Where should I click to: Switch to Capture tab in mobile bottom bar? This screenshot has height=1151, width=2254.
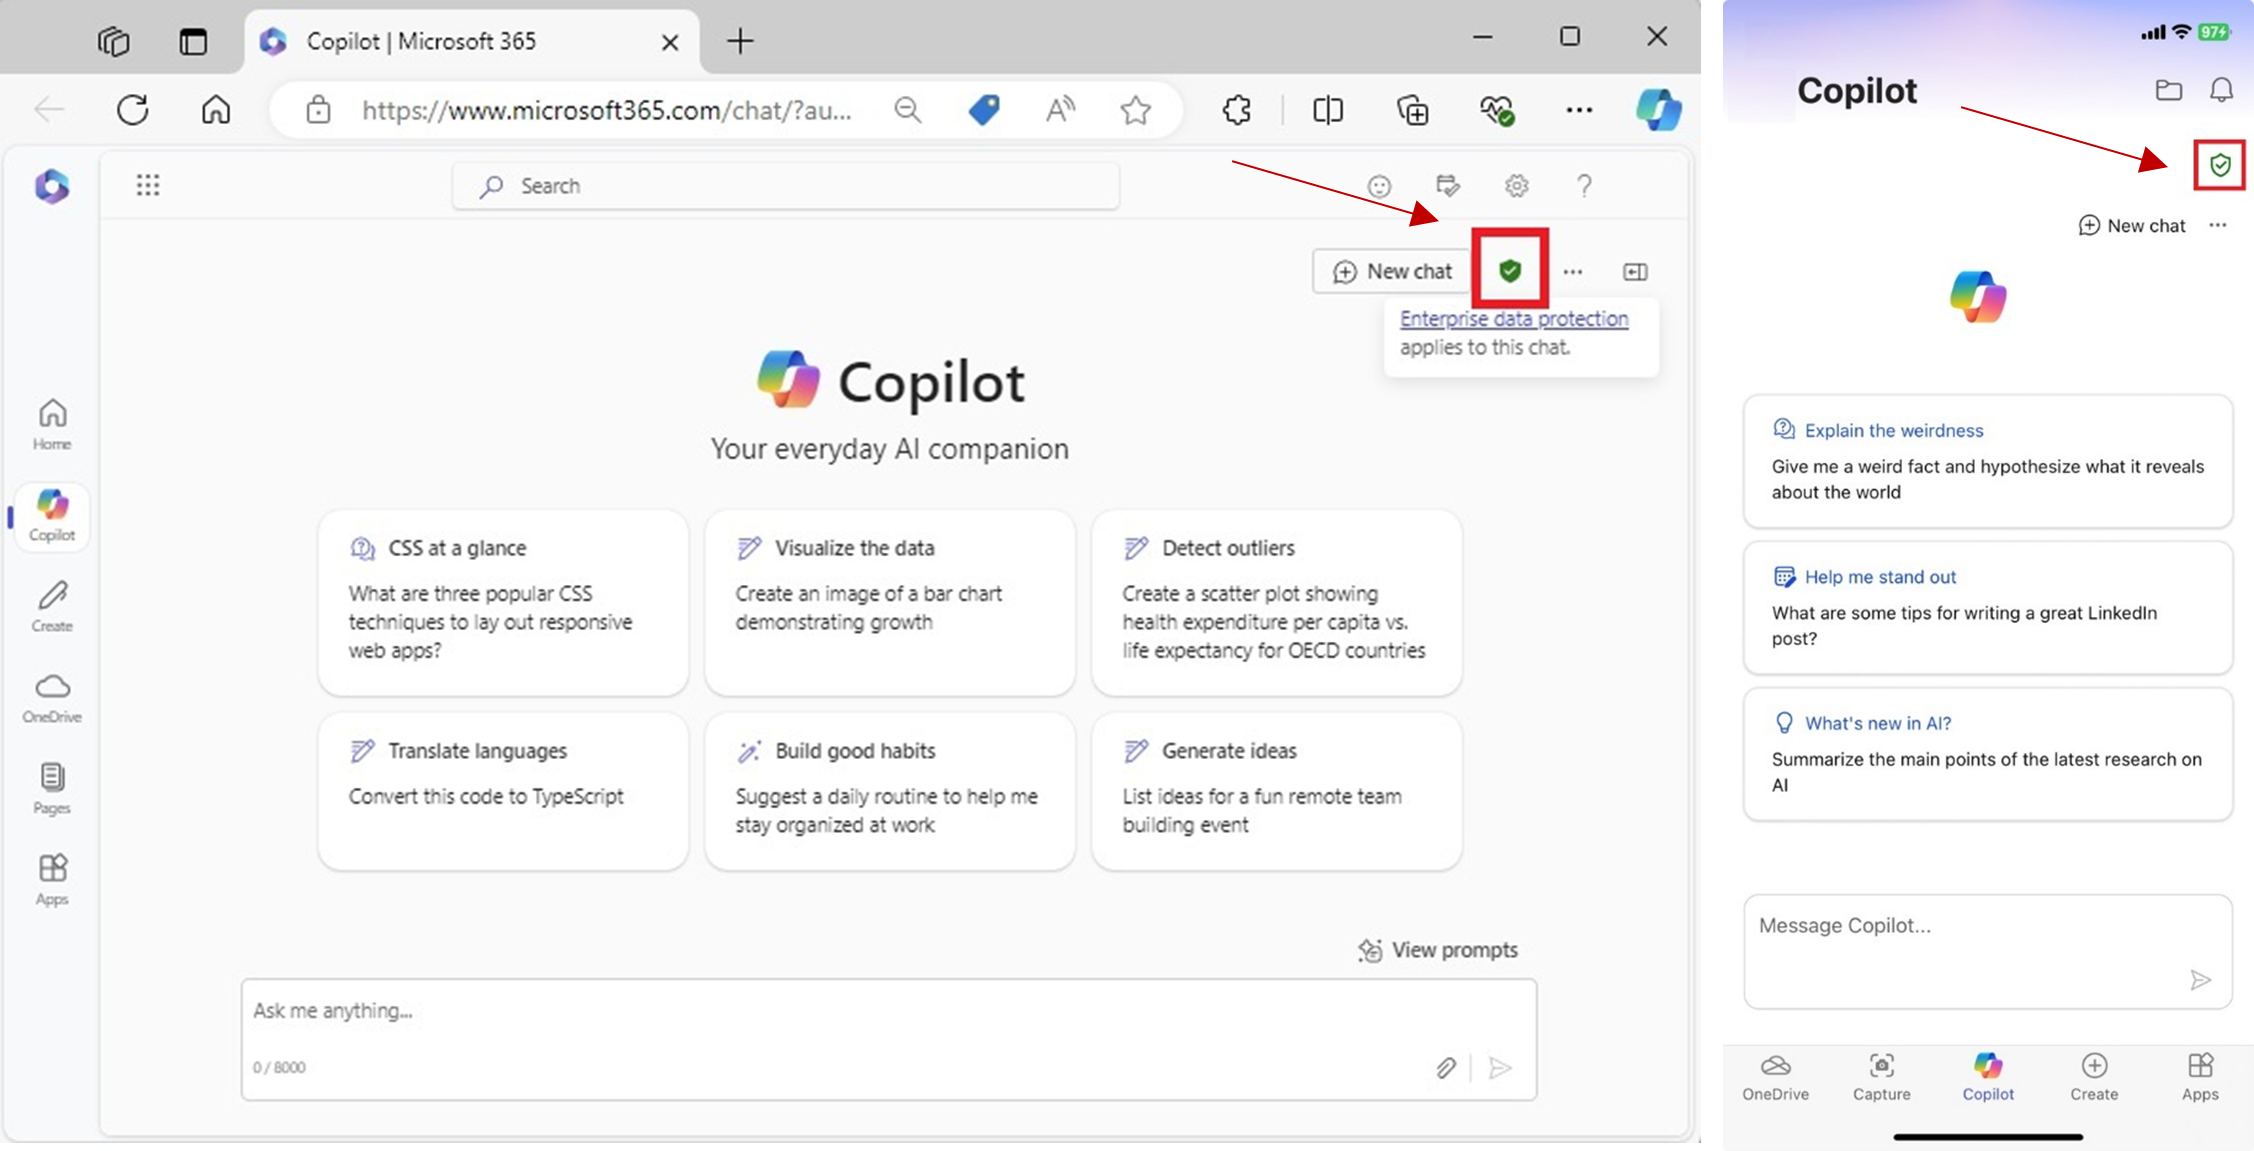1881,1077
